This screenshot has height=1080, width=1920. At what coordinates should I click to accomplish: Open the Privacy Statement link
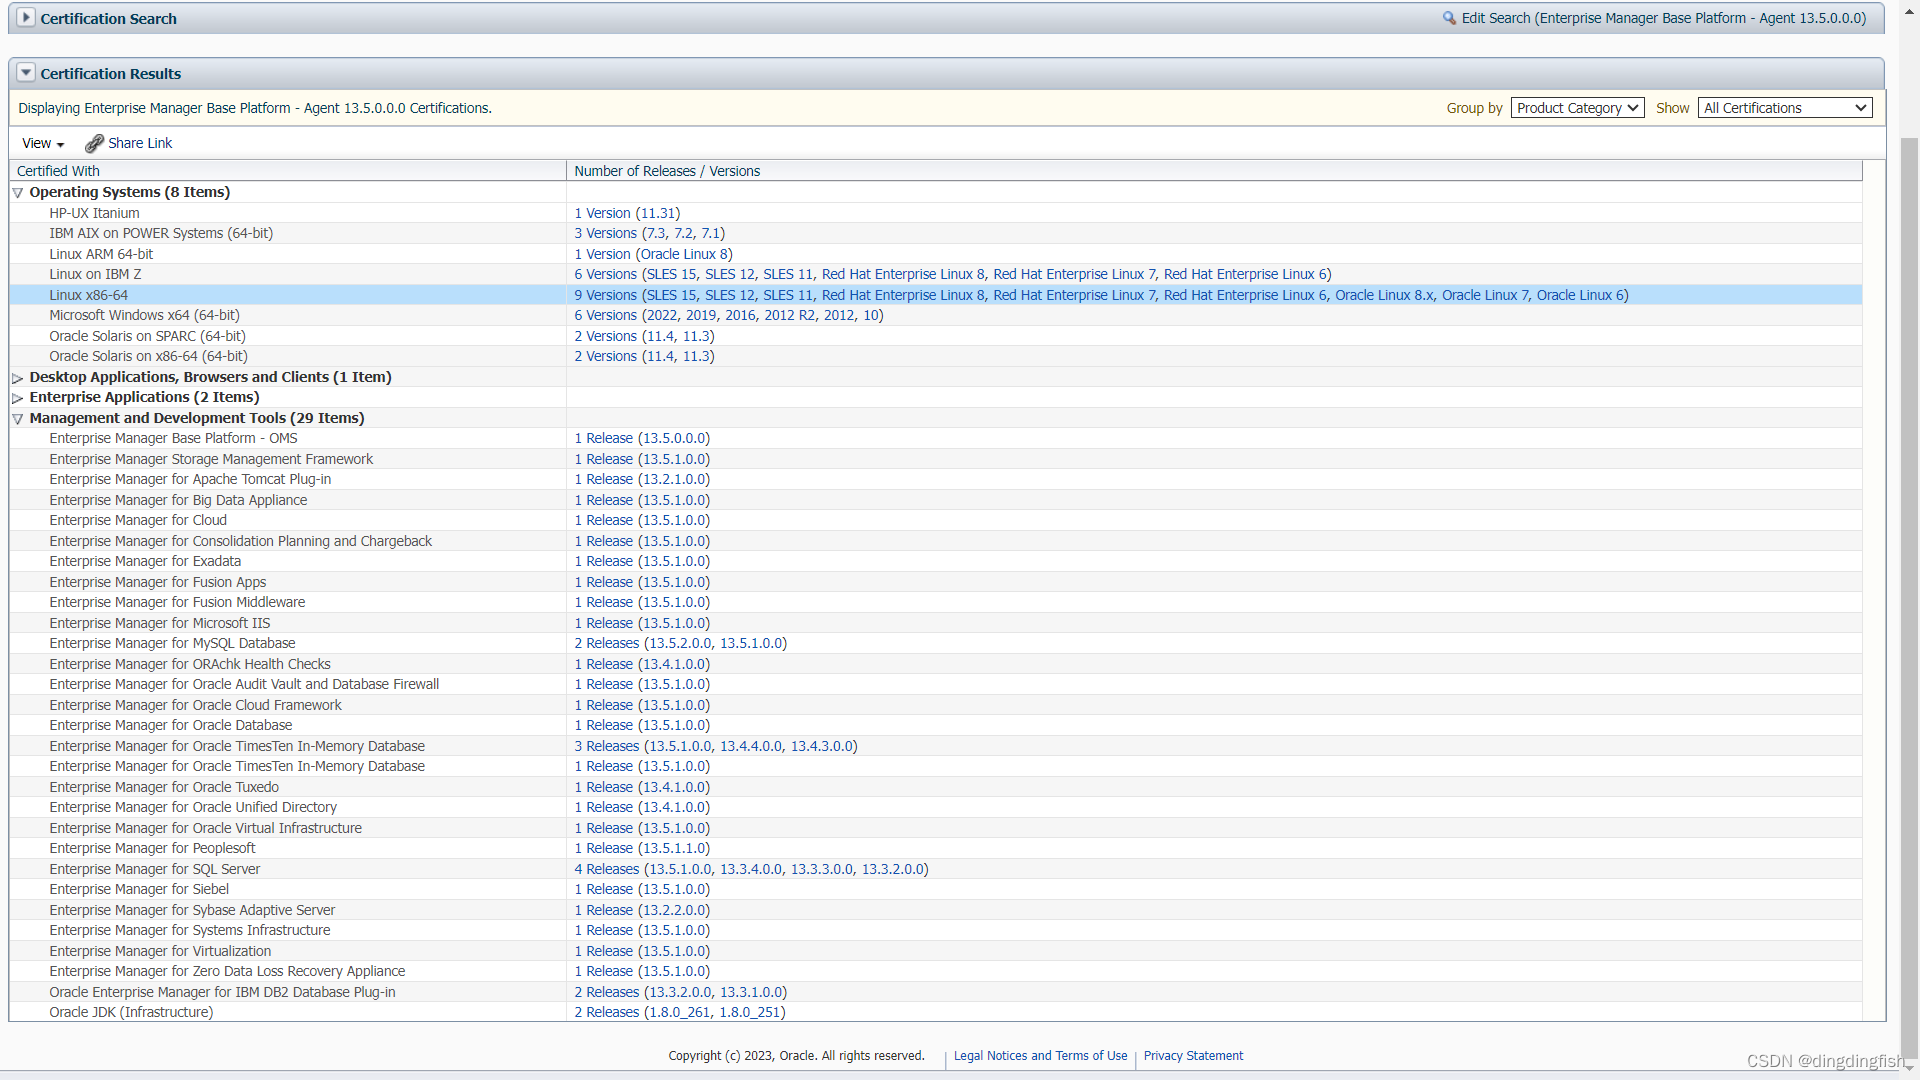[1193, 1056]
